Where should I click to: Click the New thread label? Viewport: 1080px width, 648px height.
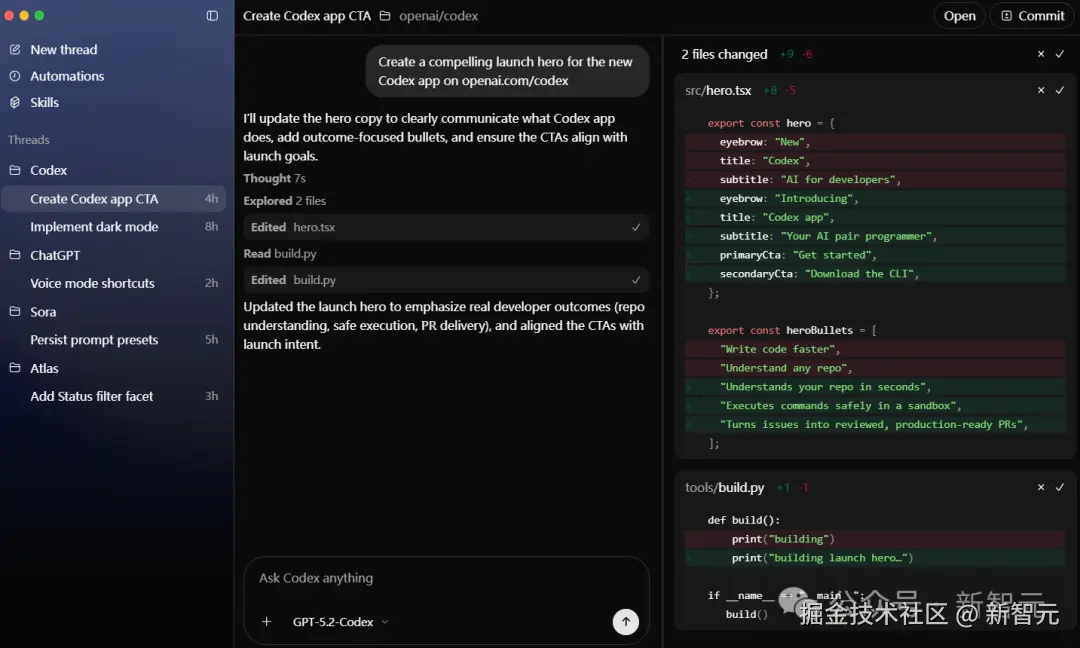pos(63,50)
